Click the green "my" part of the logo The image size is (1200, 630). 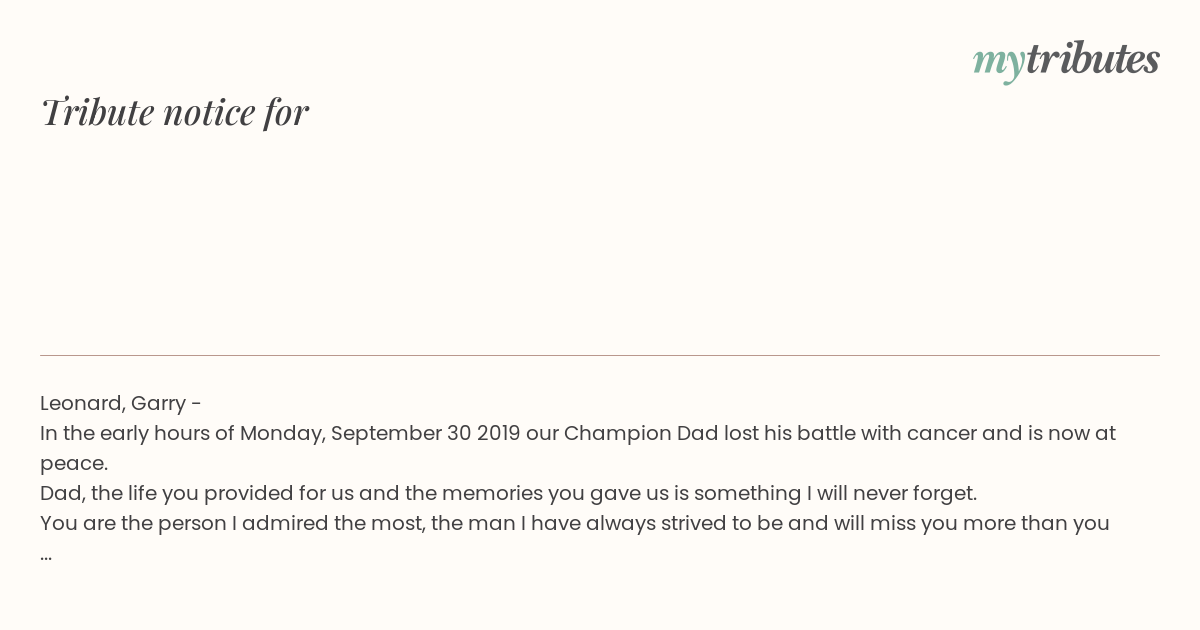[x=998, y=62]
